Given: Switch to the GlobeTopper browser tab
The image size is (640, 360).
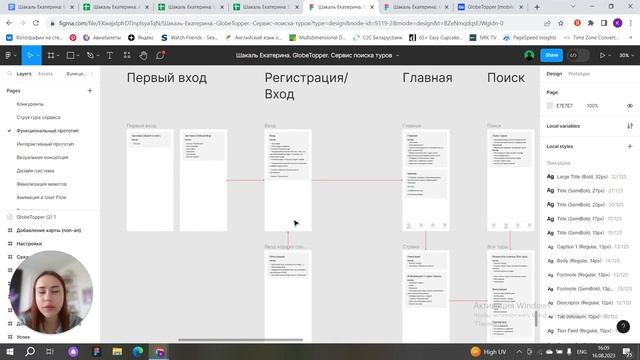Looking at the screenshot, I should point(490,7).
